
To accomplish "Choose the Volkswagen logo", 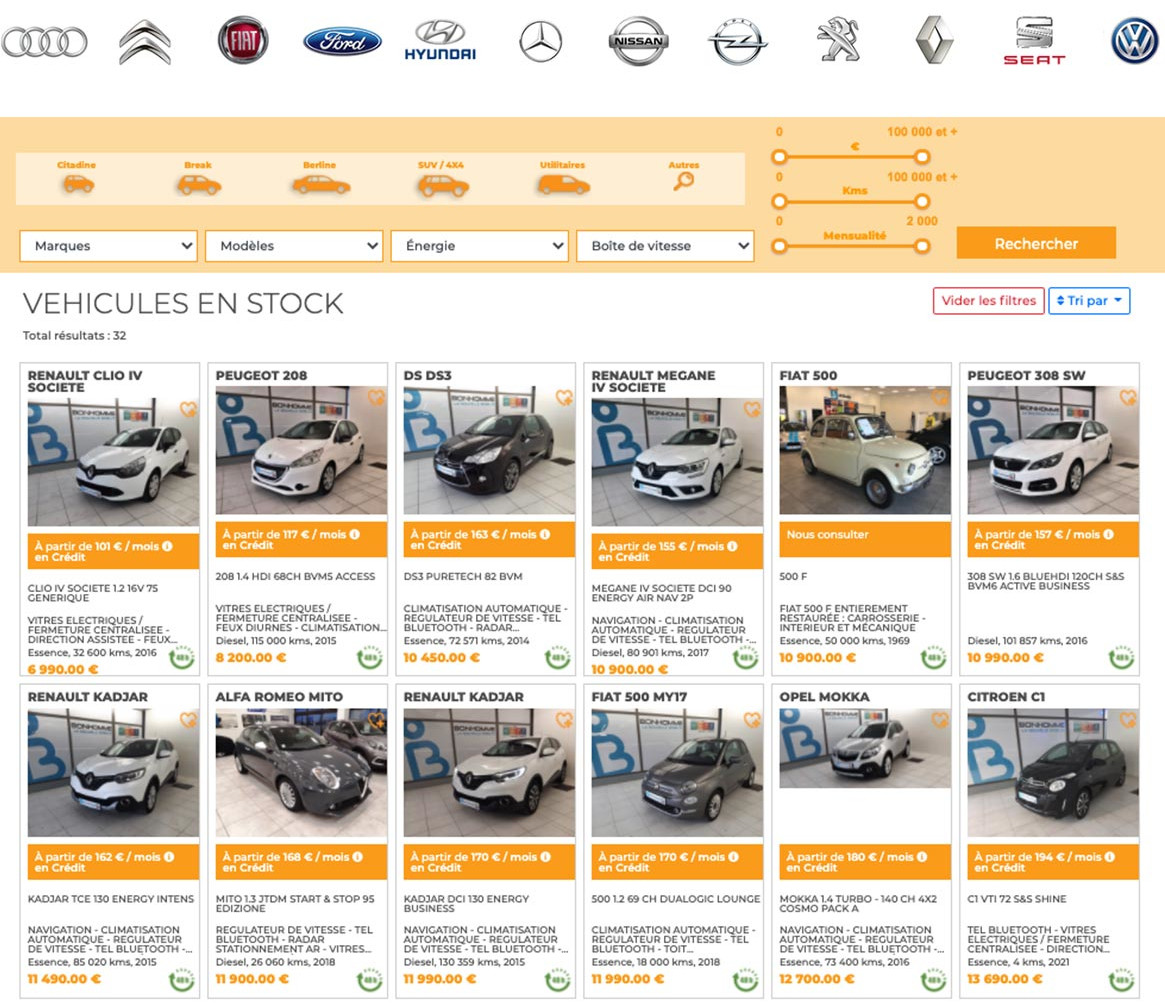I will coord(1135,41).
